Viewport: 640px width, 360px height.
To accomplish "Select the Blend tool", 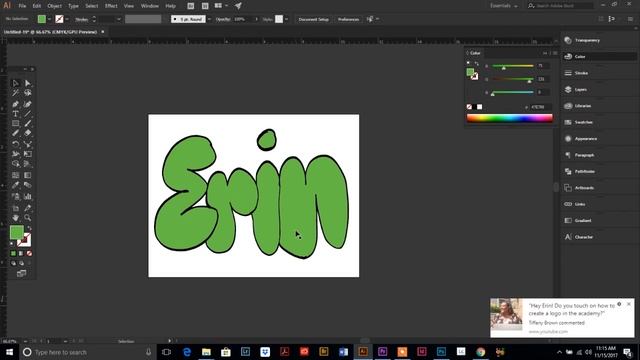I will point(28,185).
